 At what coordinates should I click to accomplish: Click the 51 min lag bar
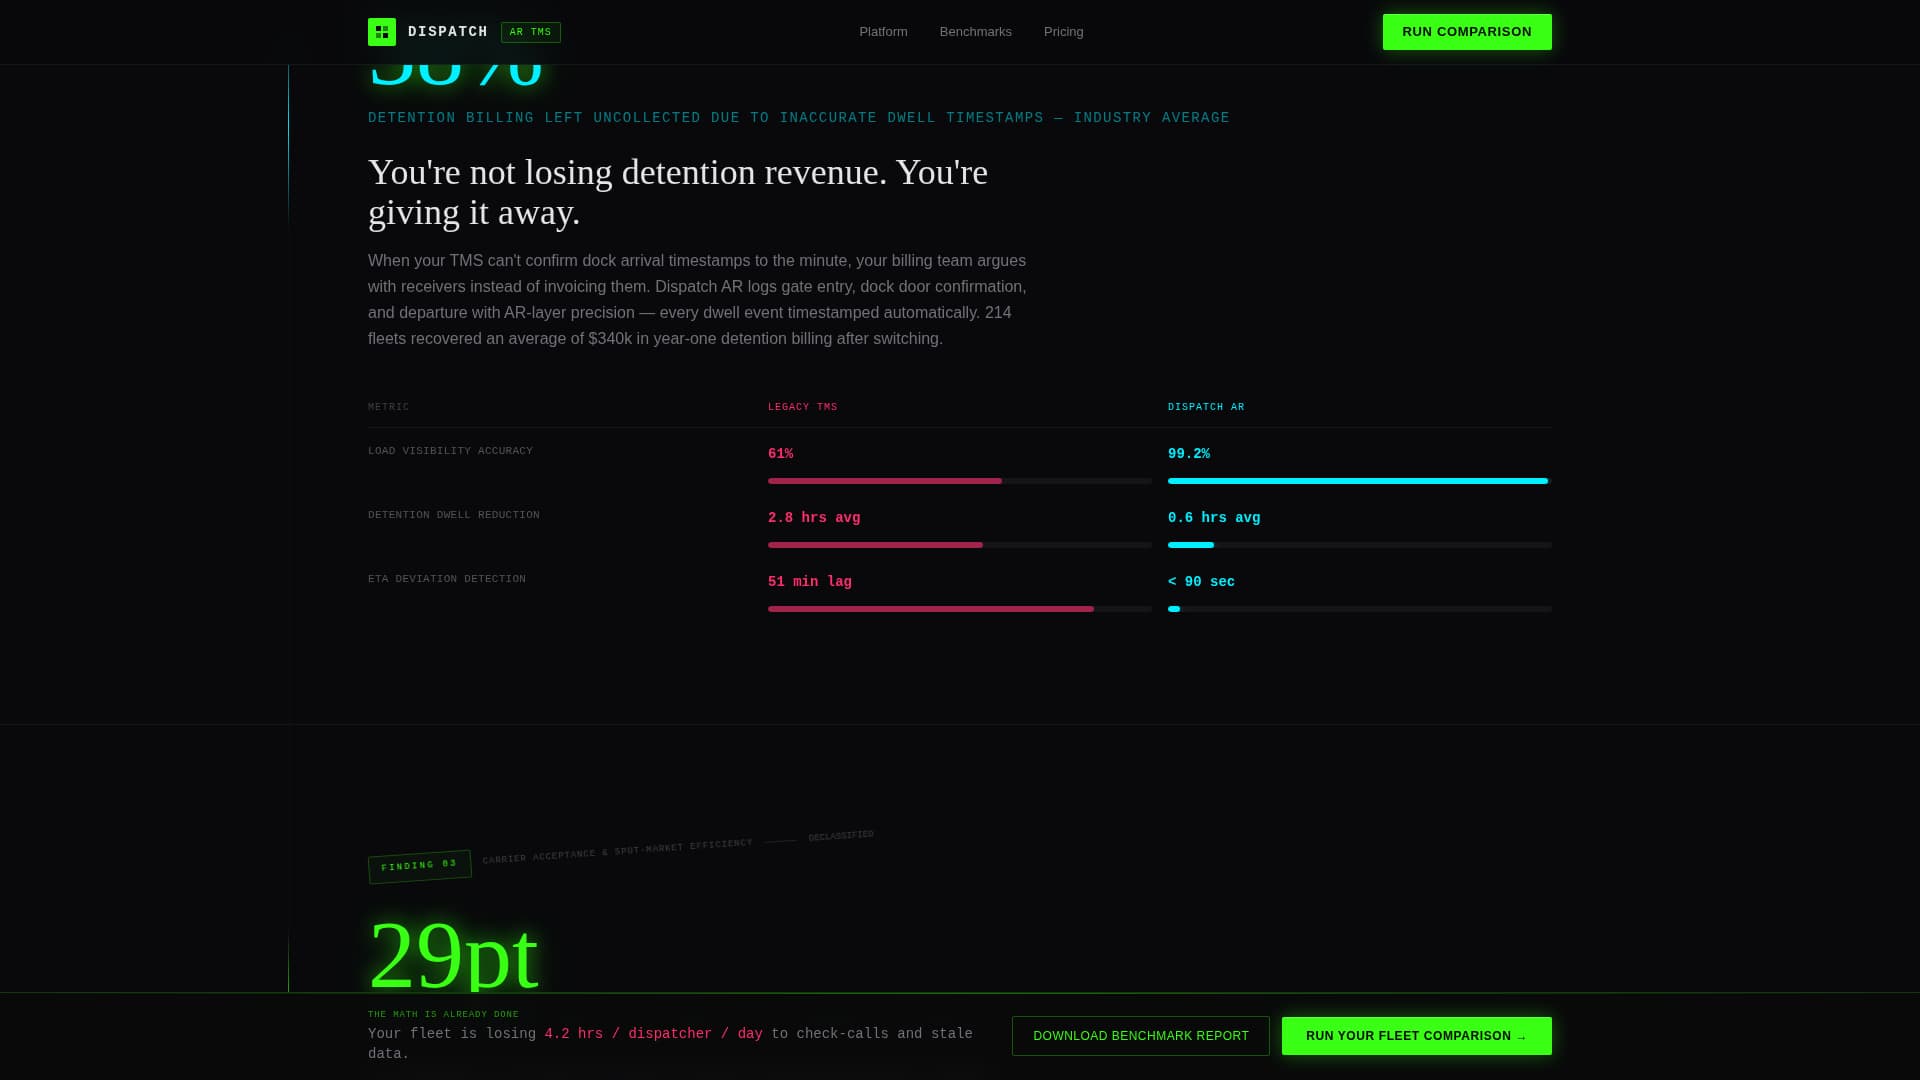pos(960,609)
